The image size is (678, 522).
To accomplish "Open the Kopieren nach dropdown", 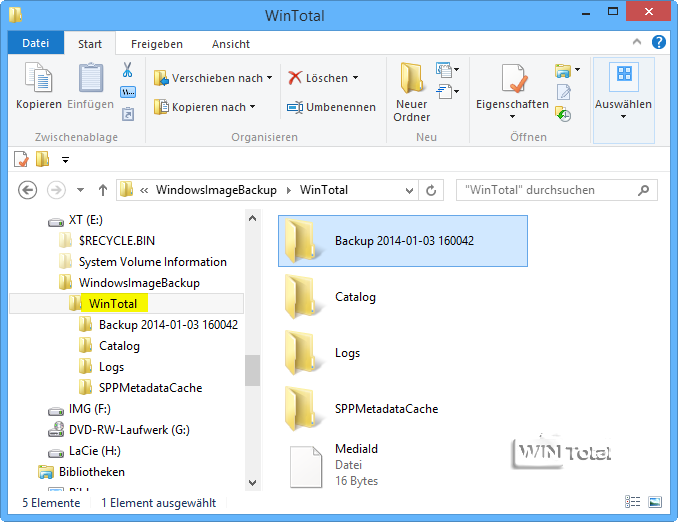I will 205,107.
